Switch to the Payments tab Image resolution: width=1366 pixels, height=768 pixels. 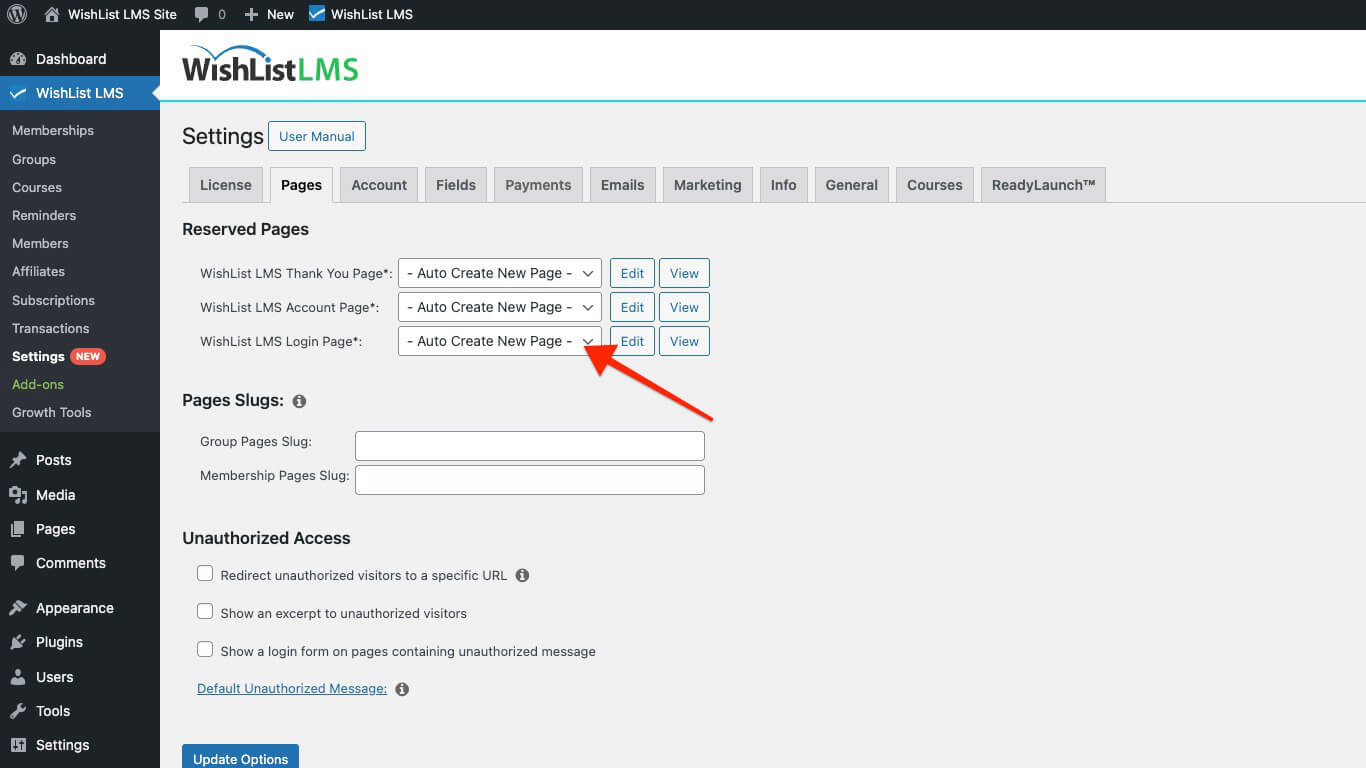(537, 184)
